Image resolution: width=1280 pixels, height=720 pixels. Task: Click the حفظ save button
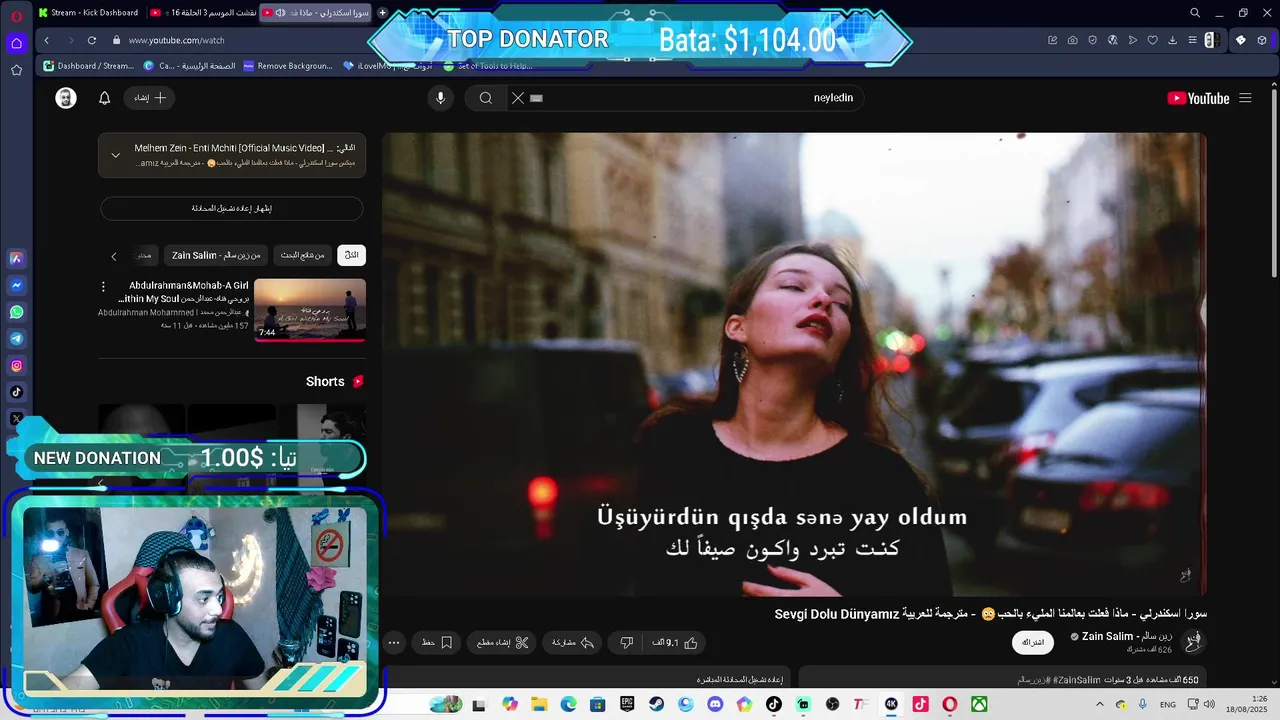(437, 643)
